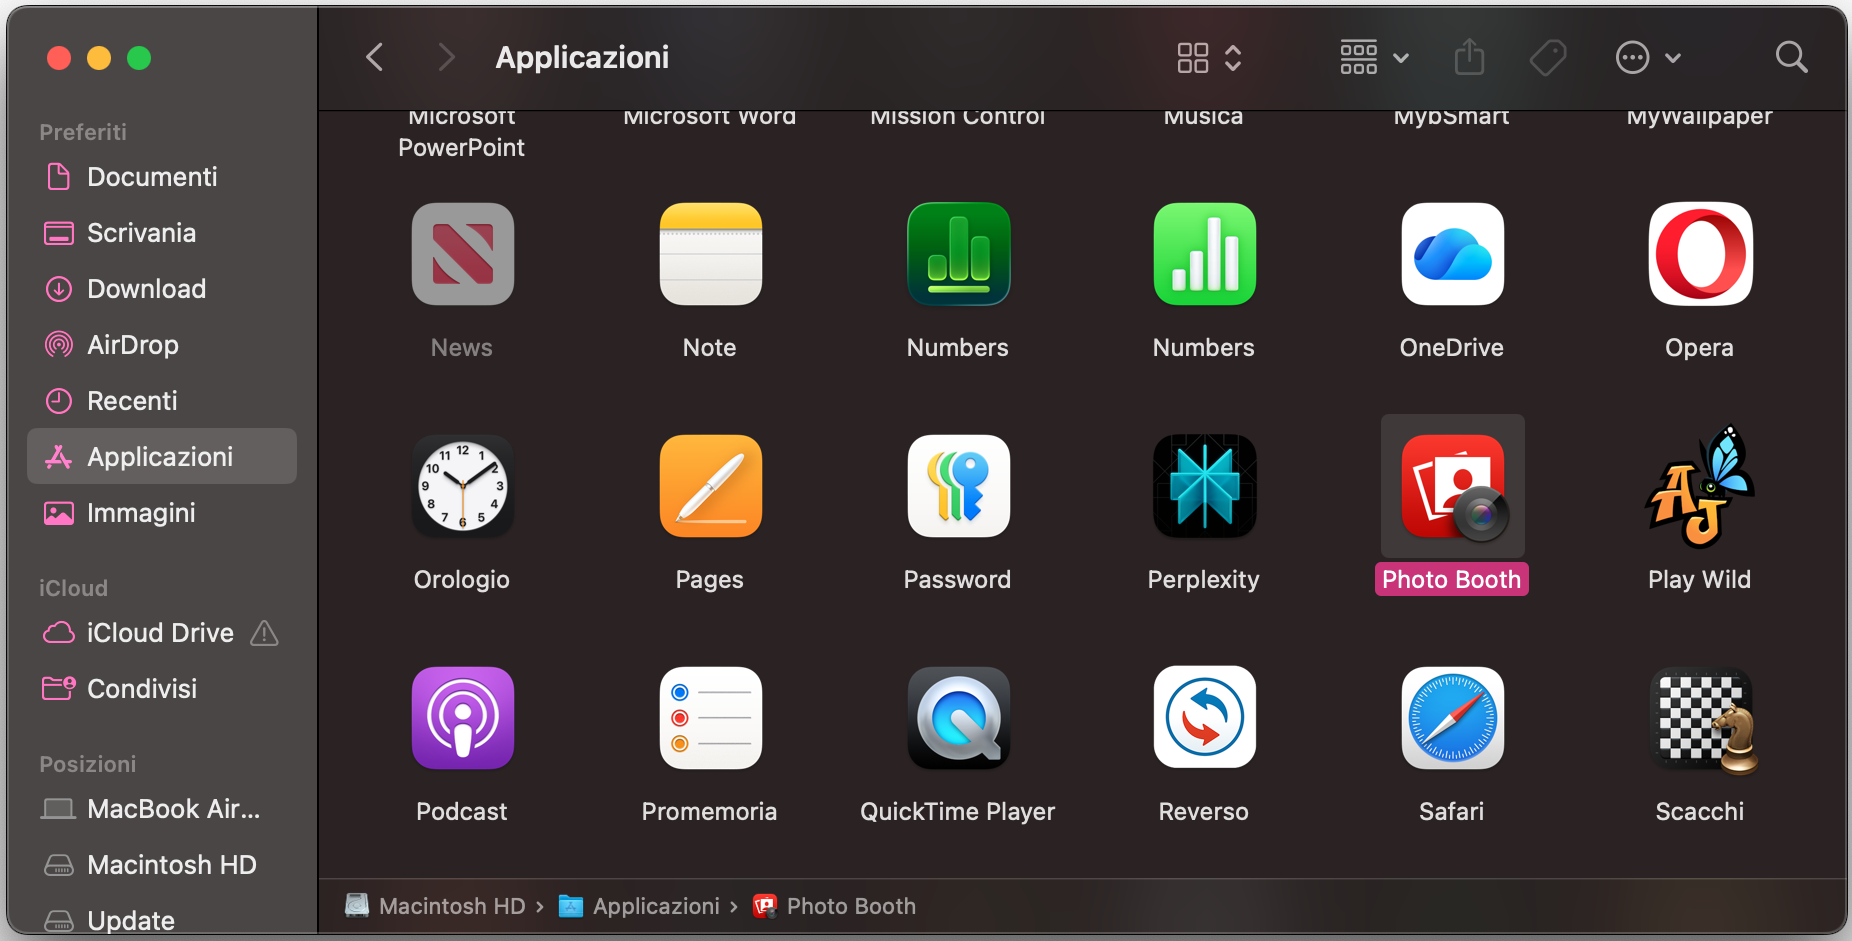Select the Reverso app icon

coord(1204,718)
